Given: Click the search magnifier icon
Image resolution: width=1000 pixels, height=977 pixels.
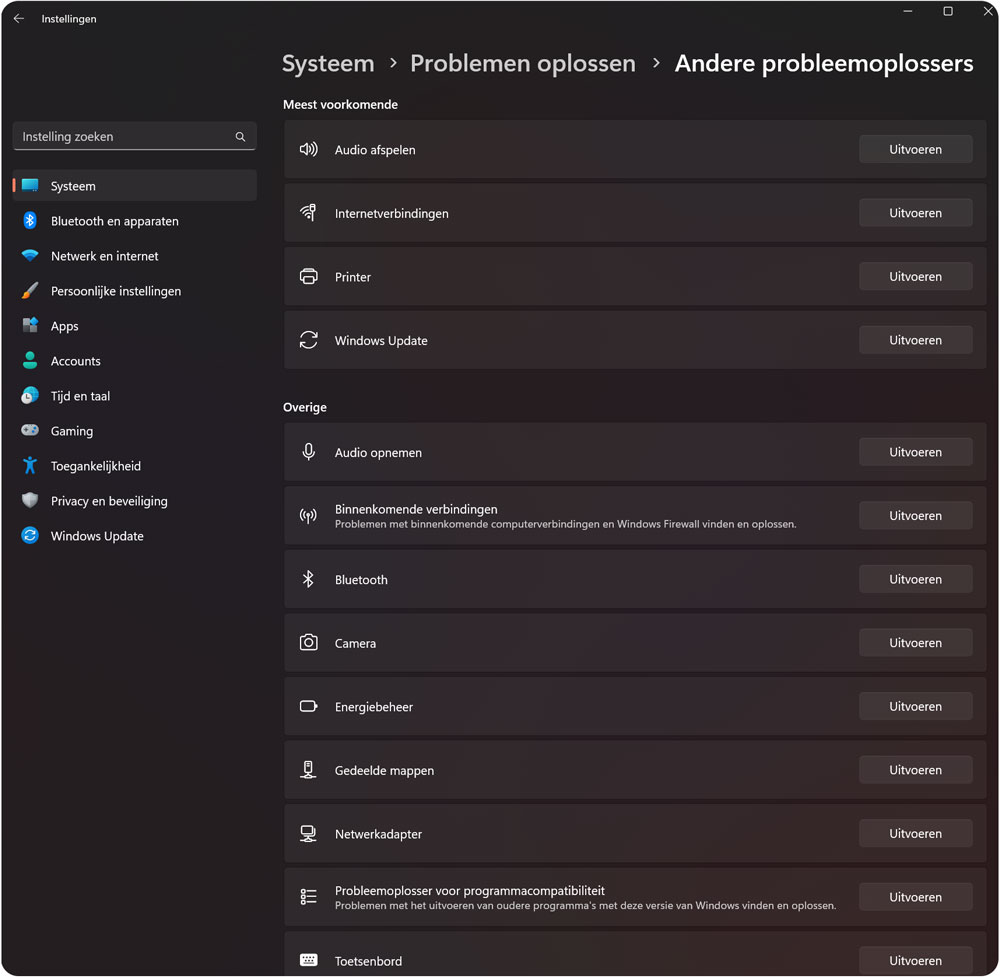Looking at the screenshot, I should (x=240, y=137).
